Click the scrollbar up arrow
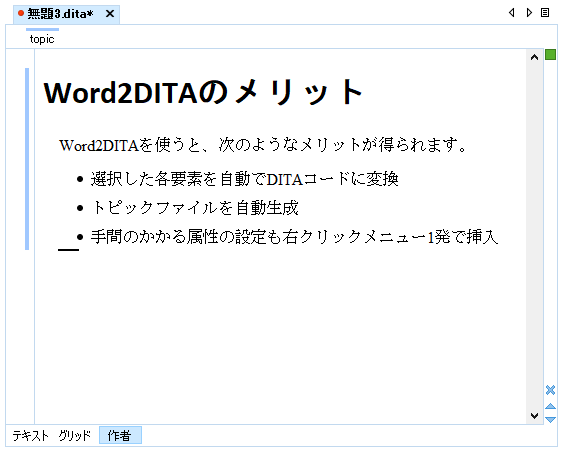The width and height of the screenshot is (562, 453). coord(534,57)
